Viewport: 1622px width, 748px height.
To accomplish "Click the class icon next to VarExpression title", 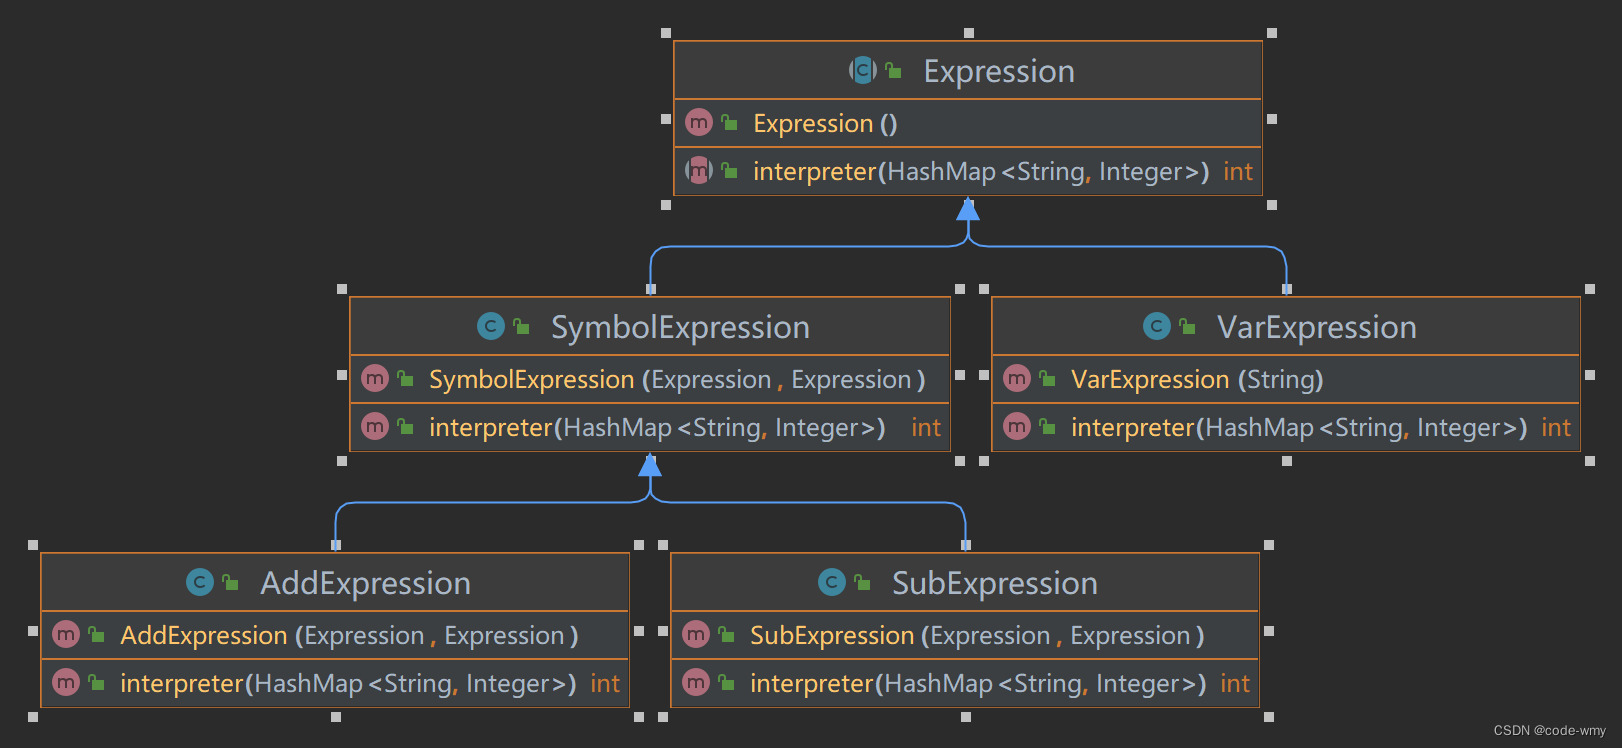I will 1157,326.
